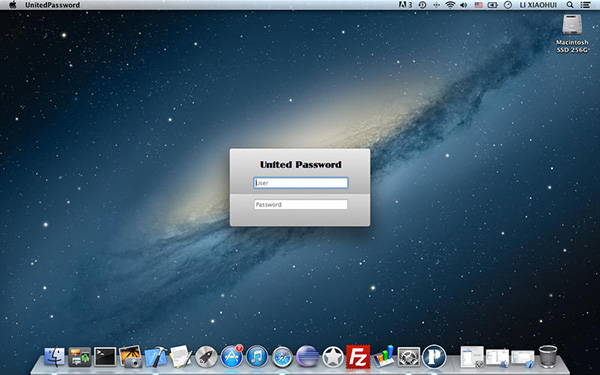Open iPhoto from the Dock

[x=130, y=357]
